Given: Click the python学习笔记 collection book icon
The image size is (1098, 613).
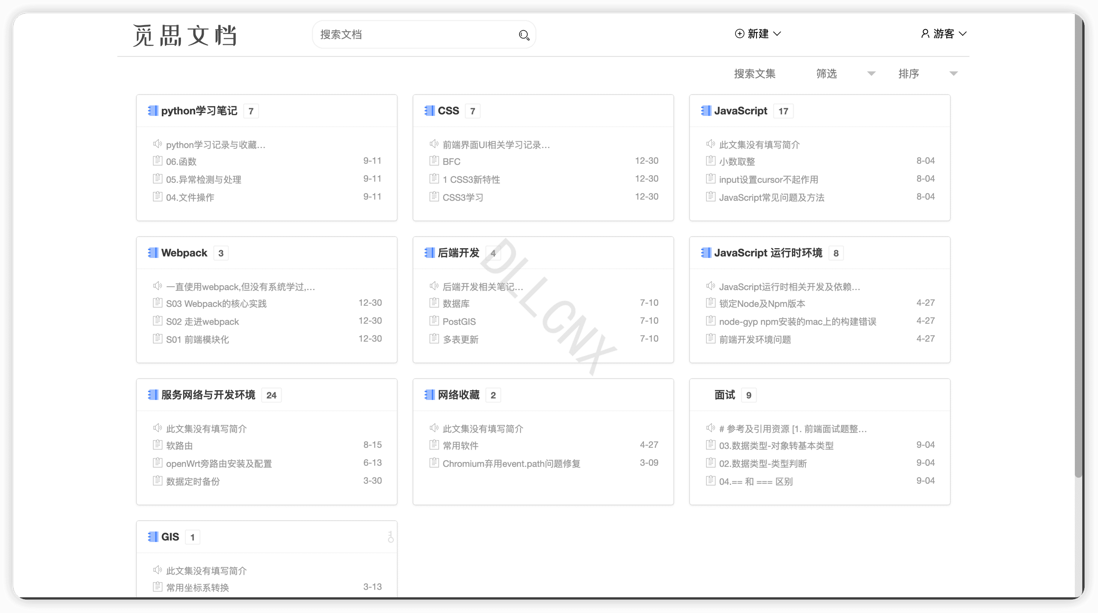Looking at the screenshot, I should [153, 111].
